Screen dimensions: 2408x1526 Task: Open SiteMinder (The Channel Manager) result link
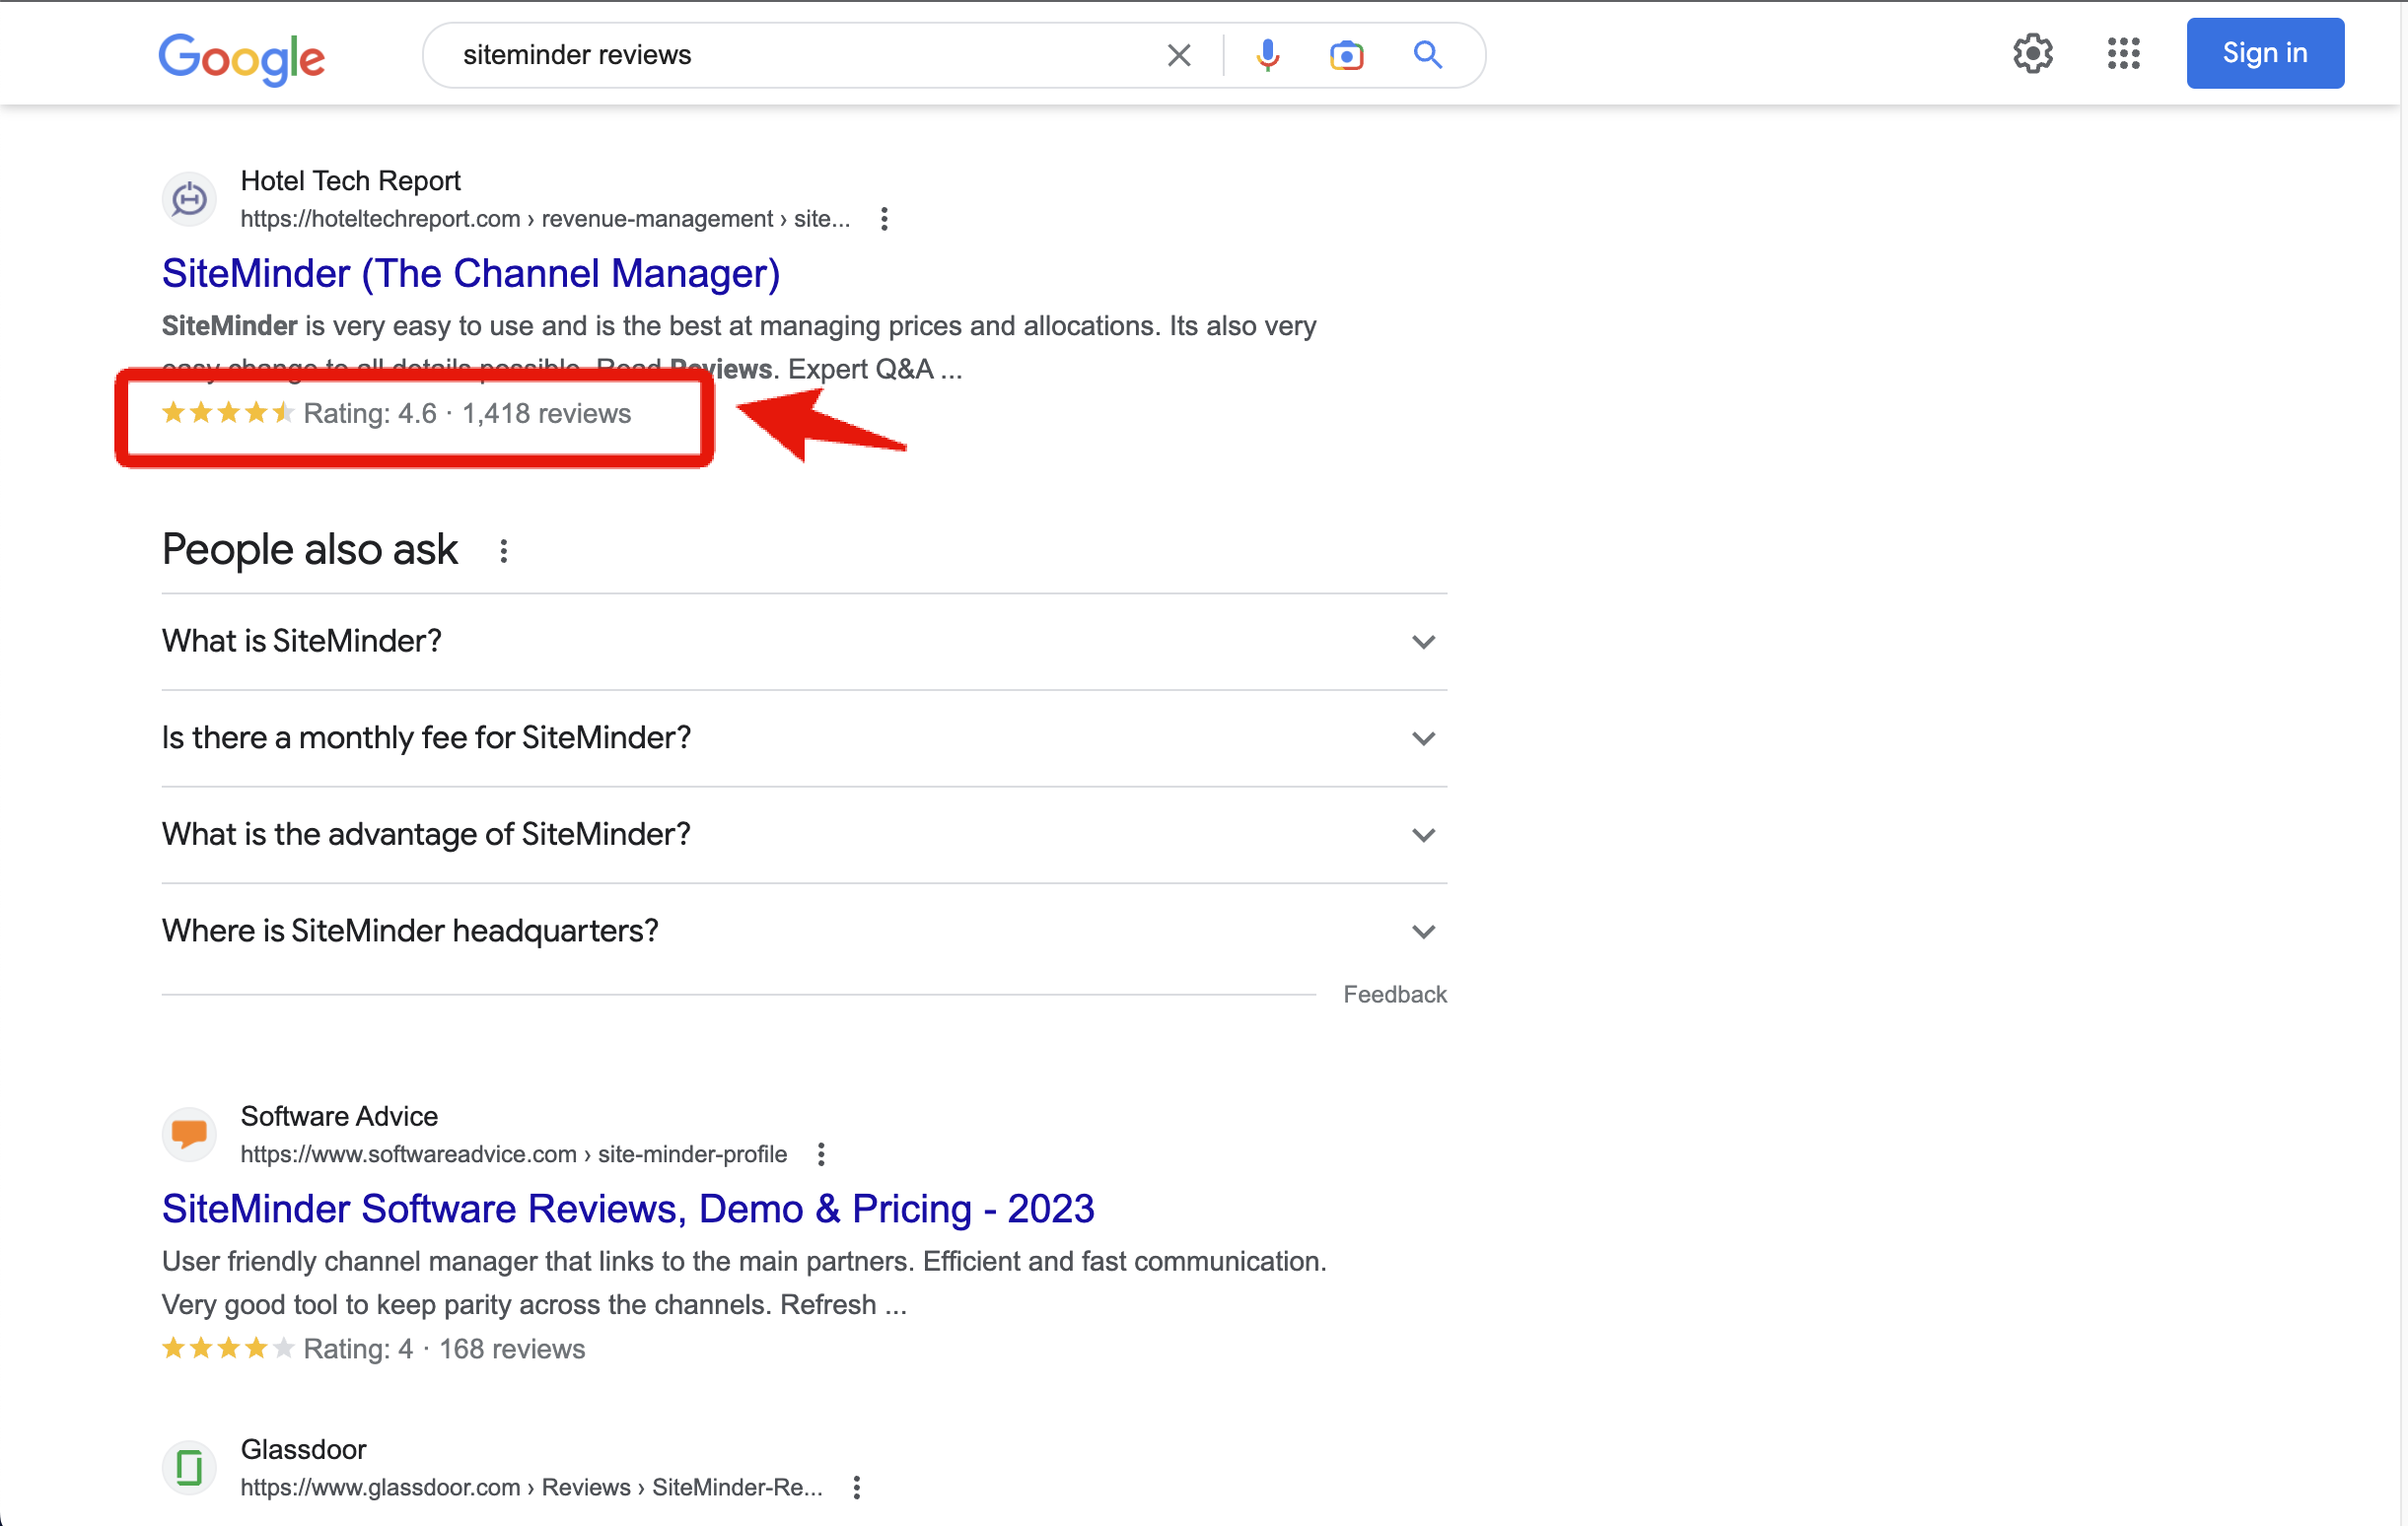[x=470, y=273]
